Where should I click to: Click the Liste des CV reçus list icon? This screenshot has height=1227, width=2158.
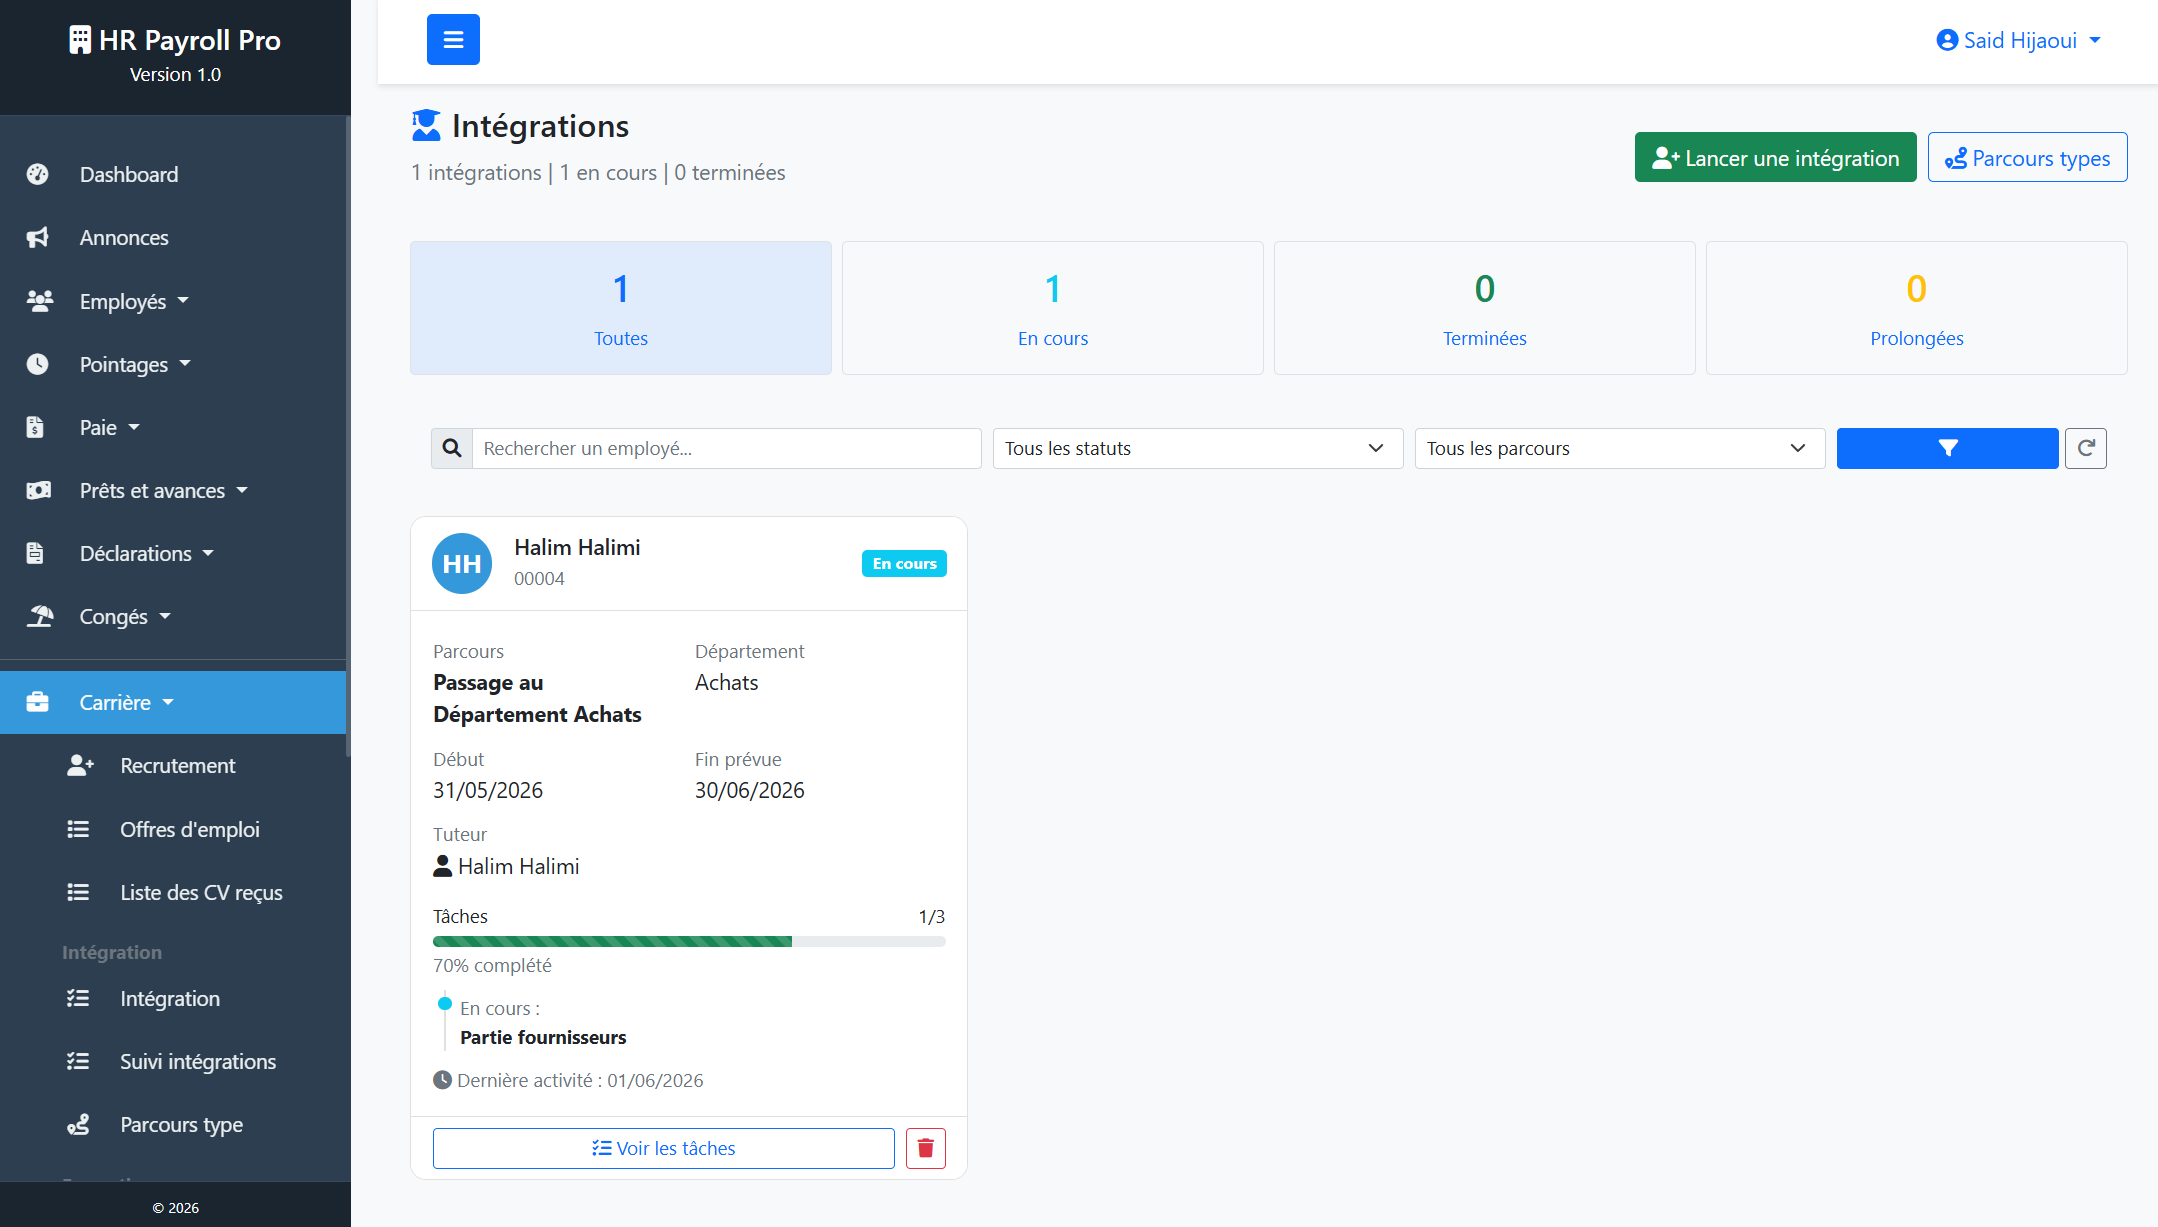point(78,892)
